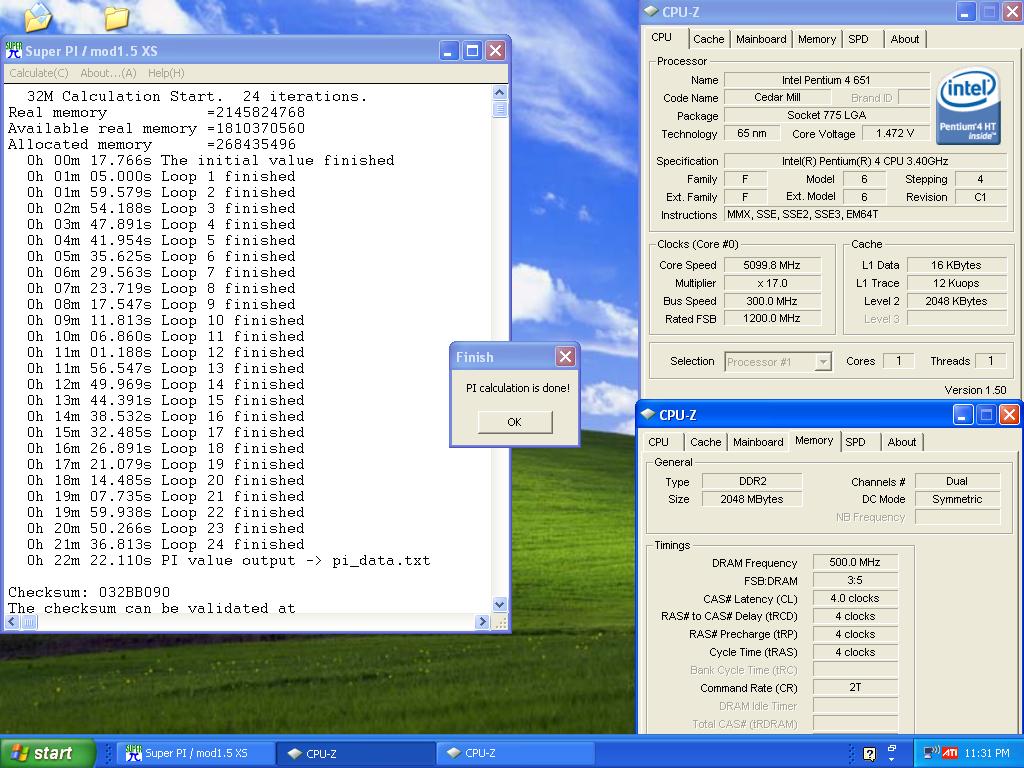The image size is (1024, 768).
Task: Click Super PI scroll up arrow
Action: coord(500,93)
